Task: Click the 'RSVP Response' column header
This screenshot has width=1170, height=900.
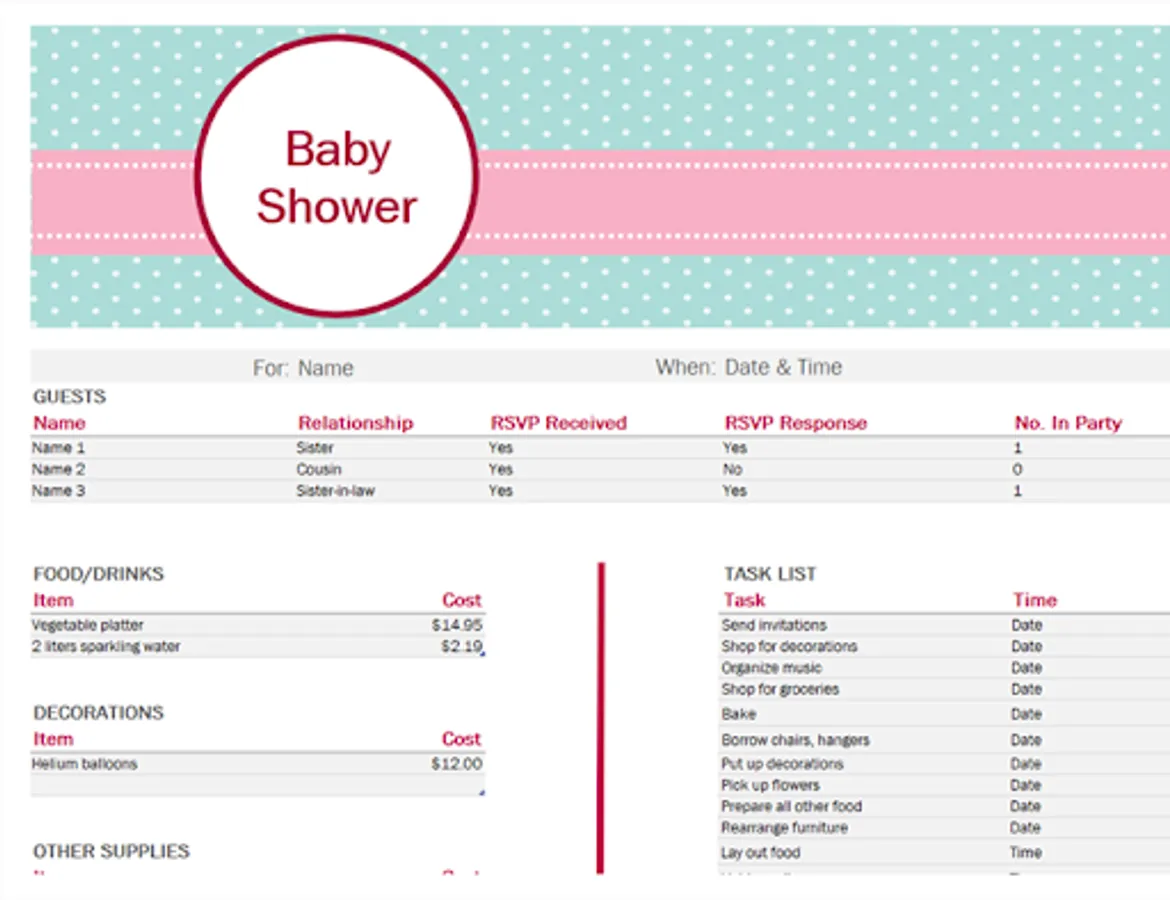Action: click(x=795, y=423)
